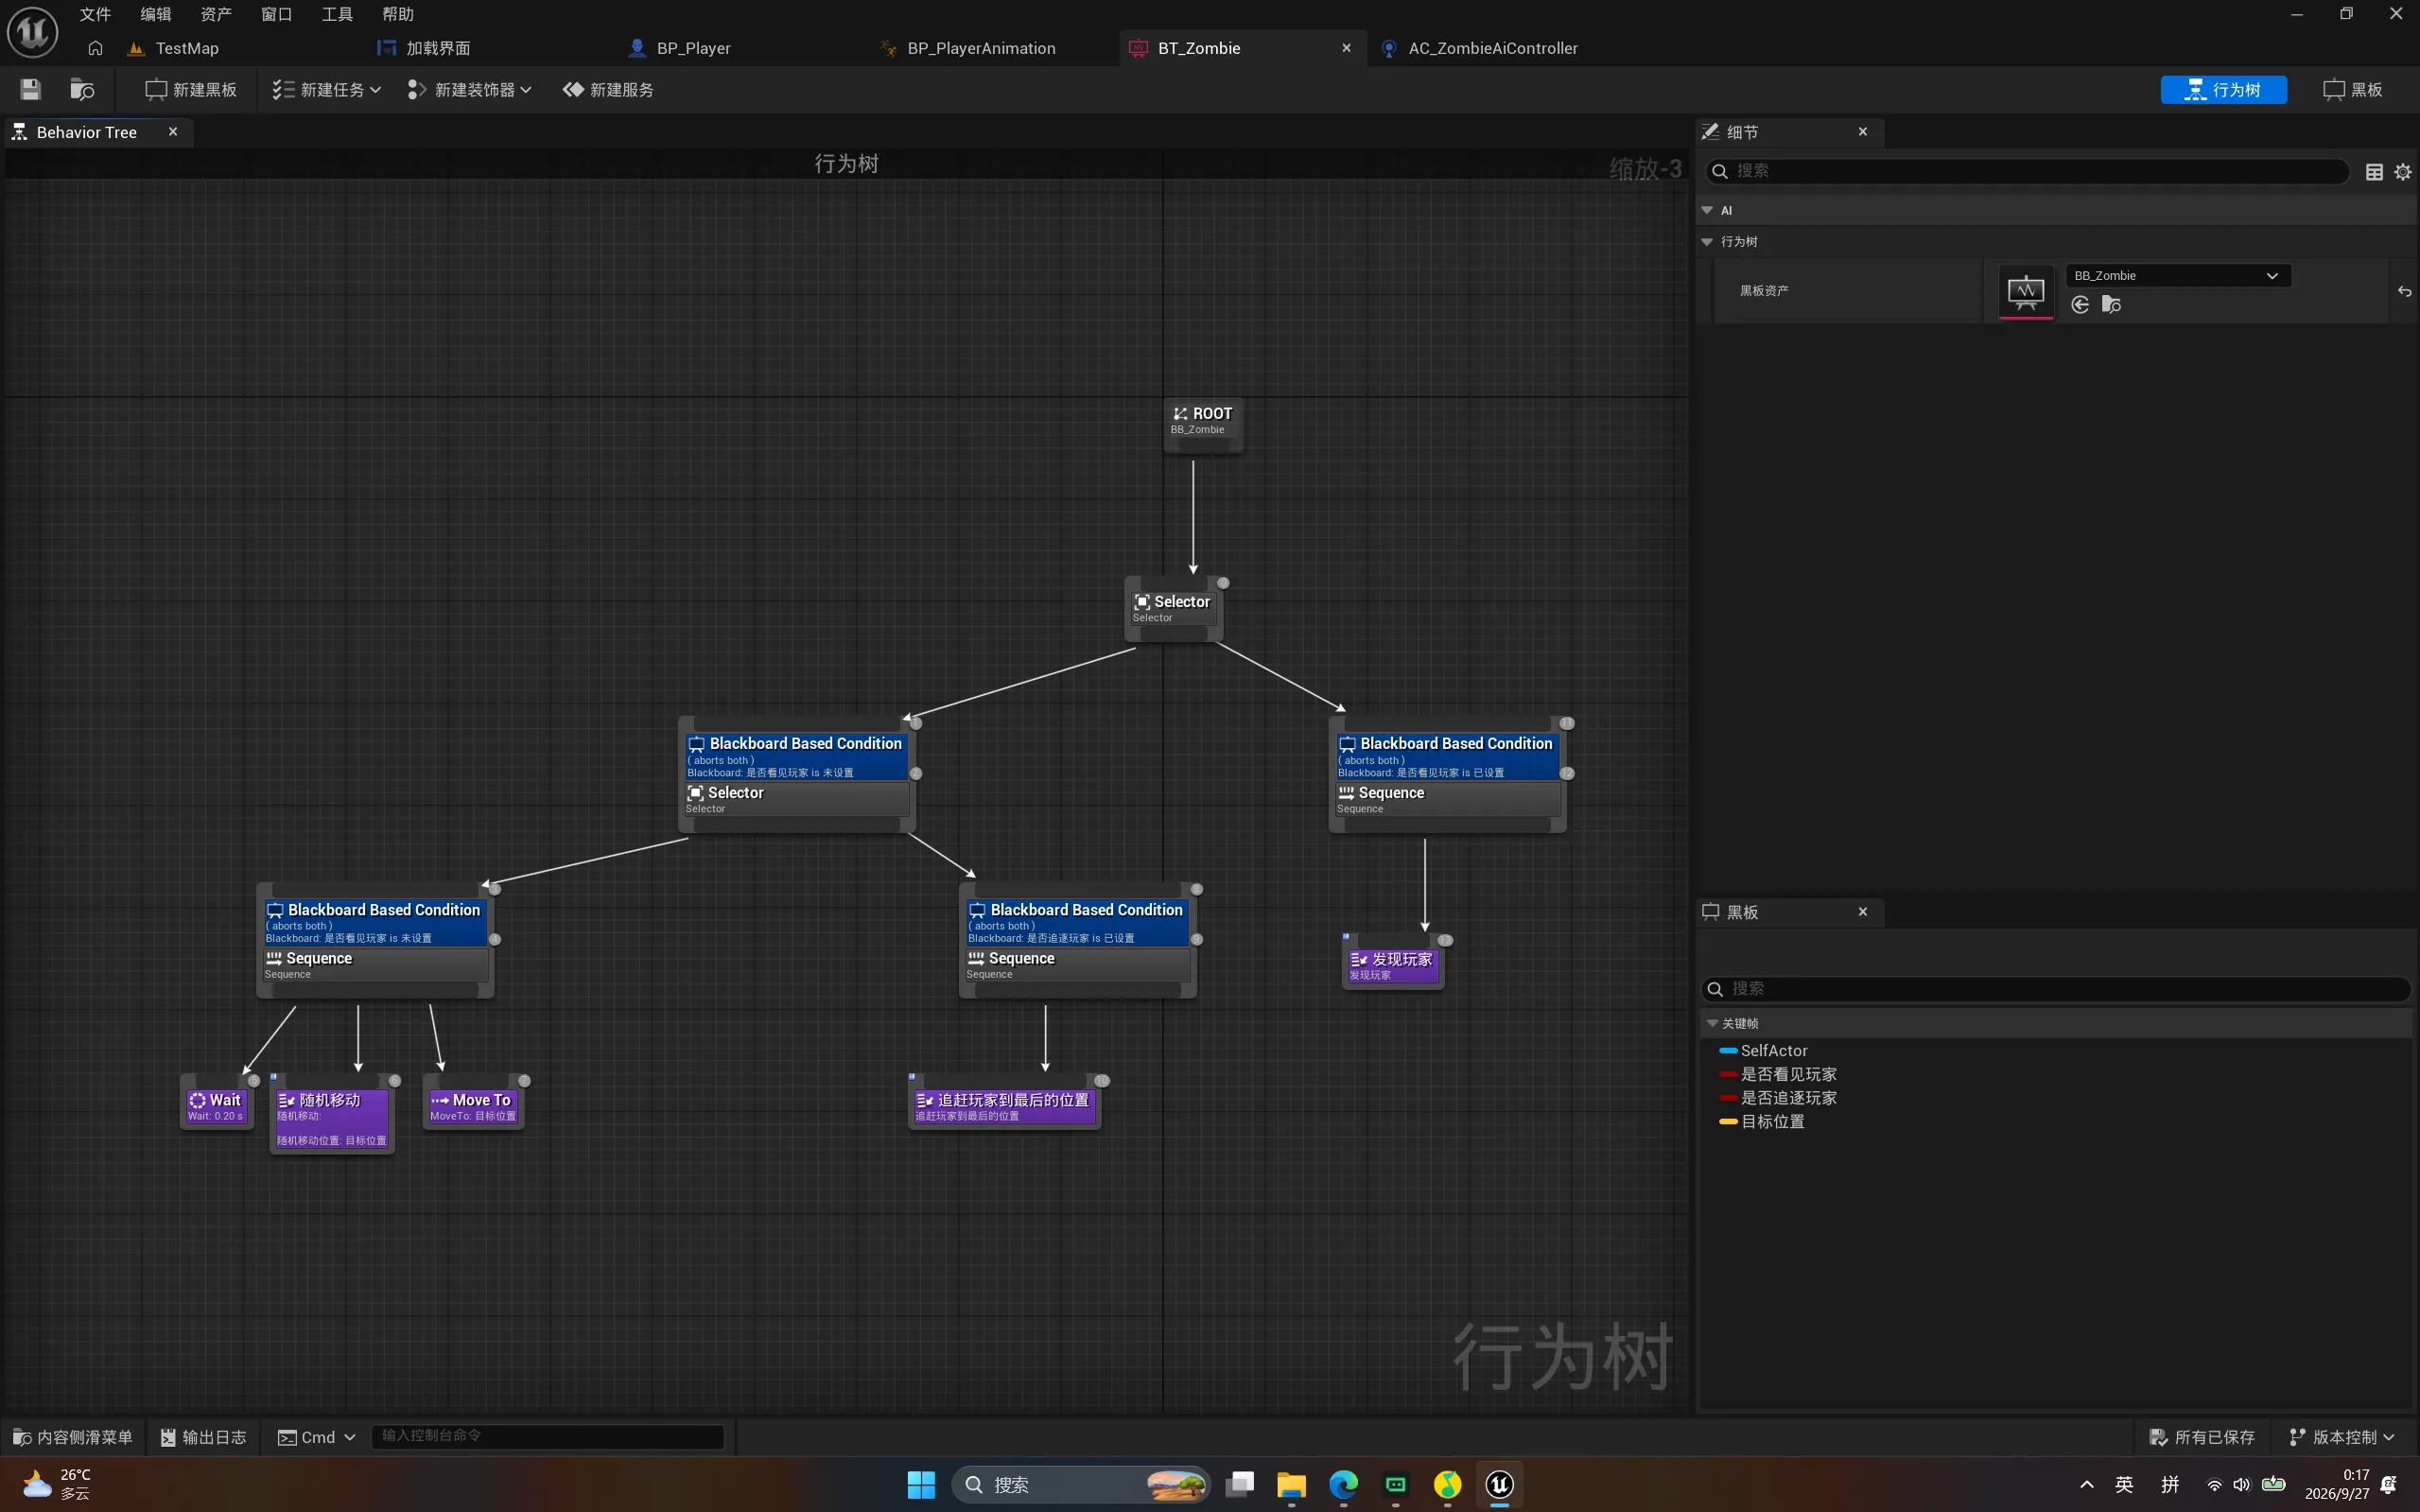Screen dimensions: 2420x1512
Task: Close the 细节 panel tab
Action: click(x=1862, y=132)
